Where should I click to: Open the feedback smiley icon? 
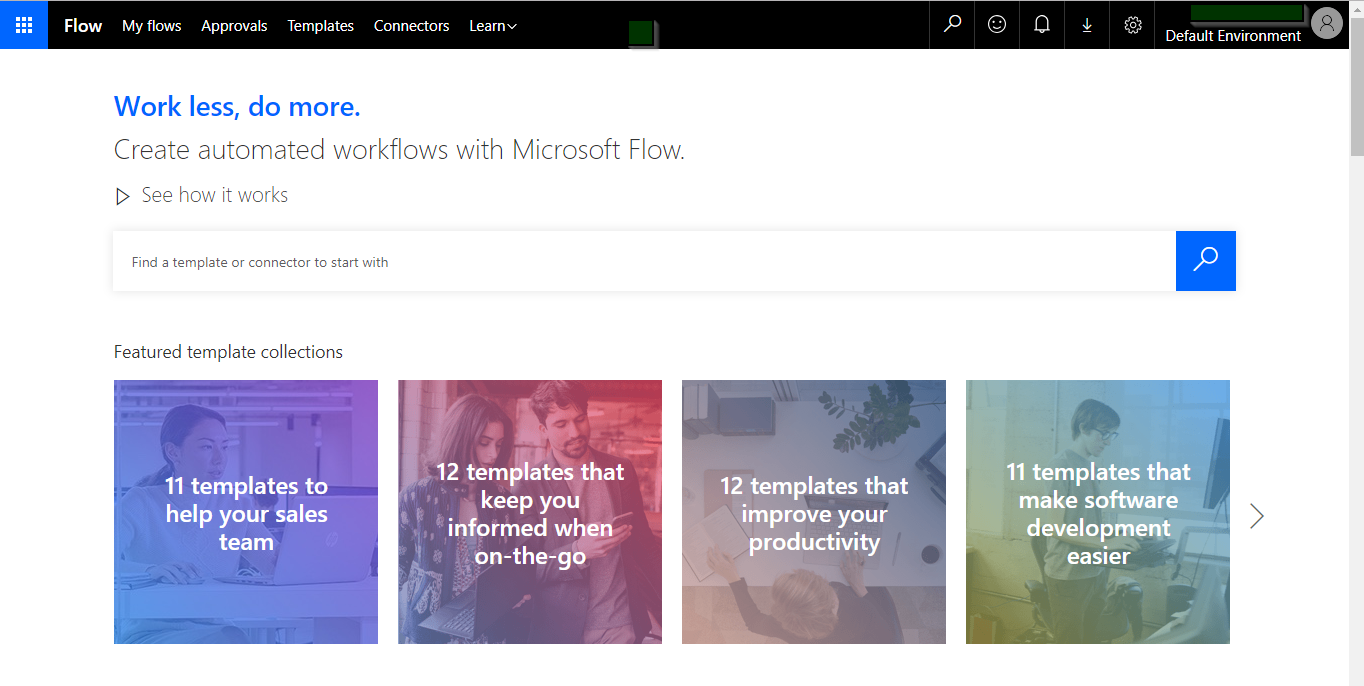click(997, 25)
